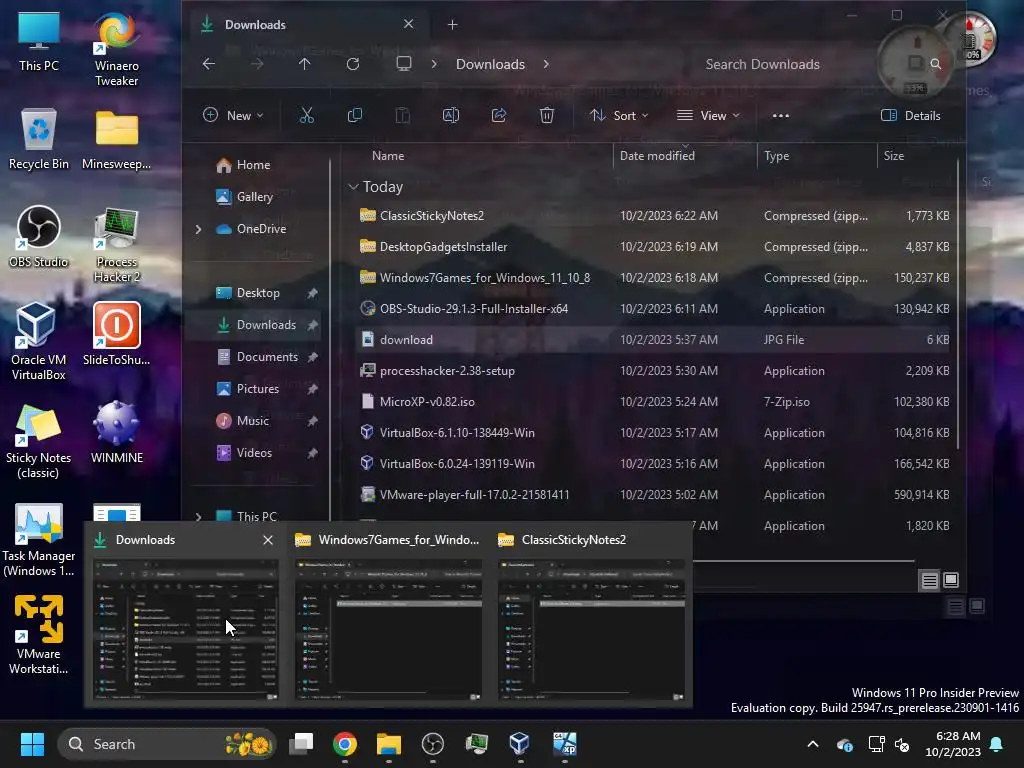
Task: Click the Rename icon in toolbar
Action: point(451,116)
